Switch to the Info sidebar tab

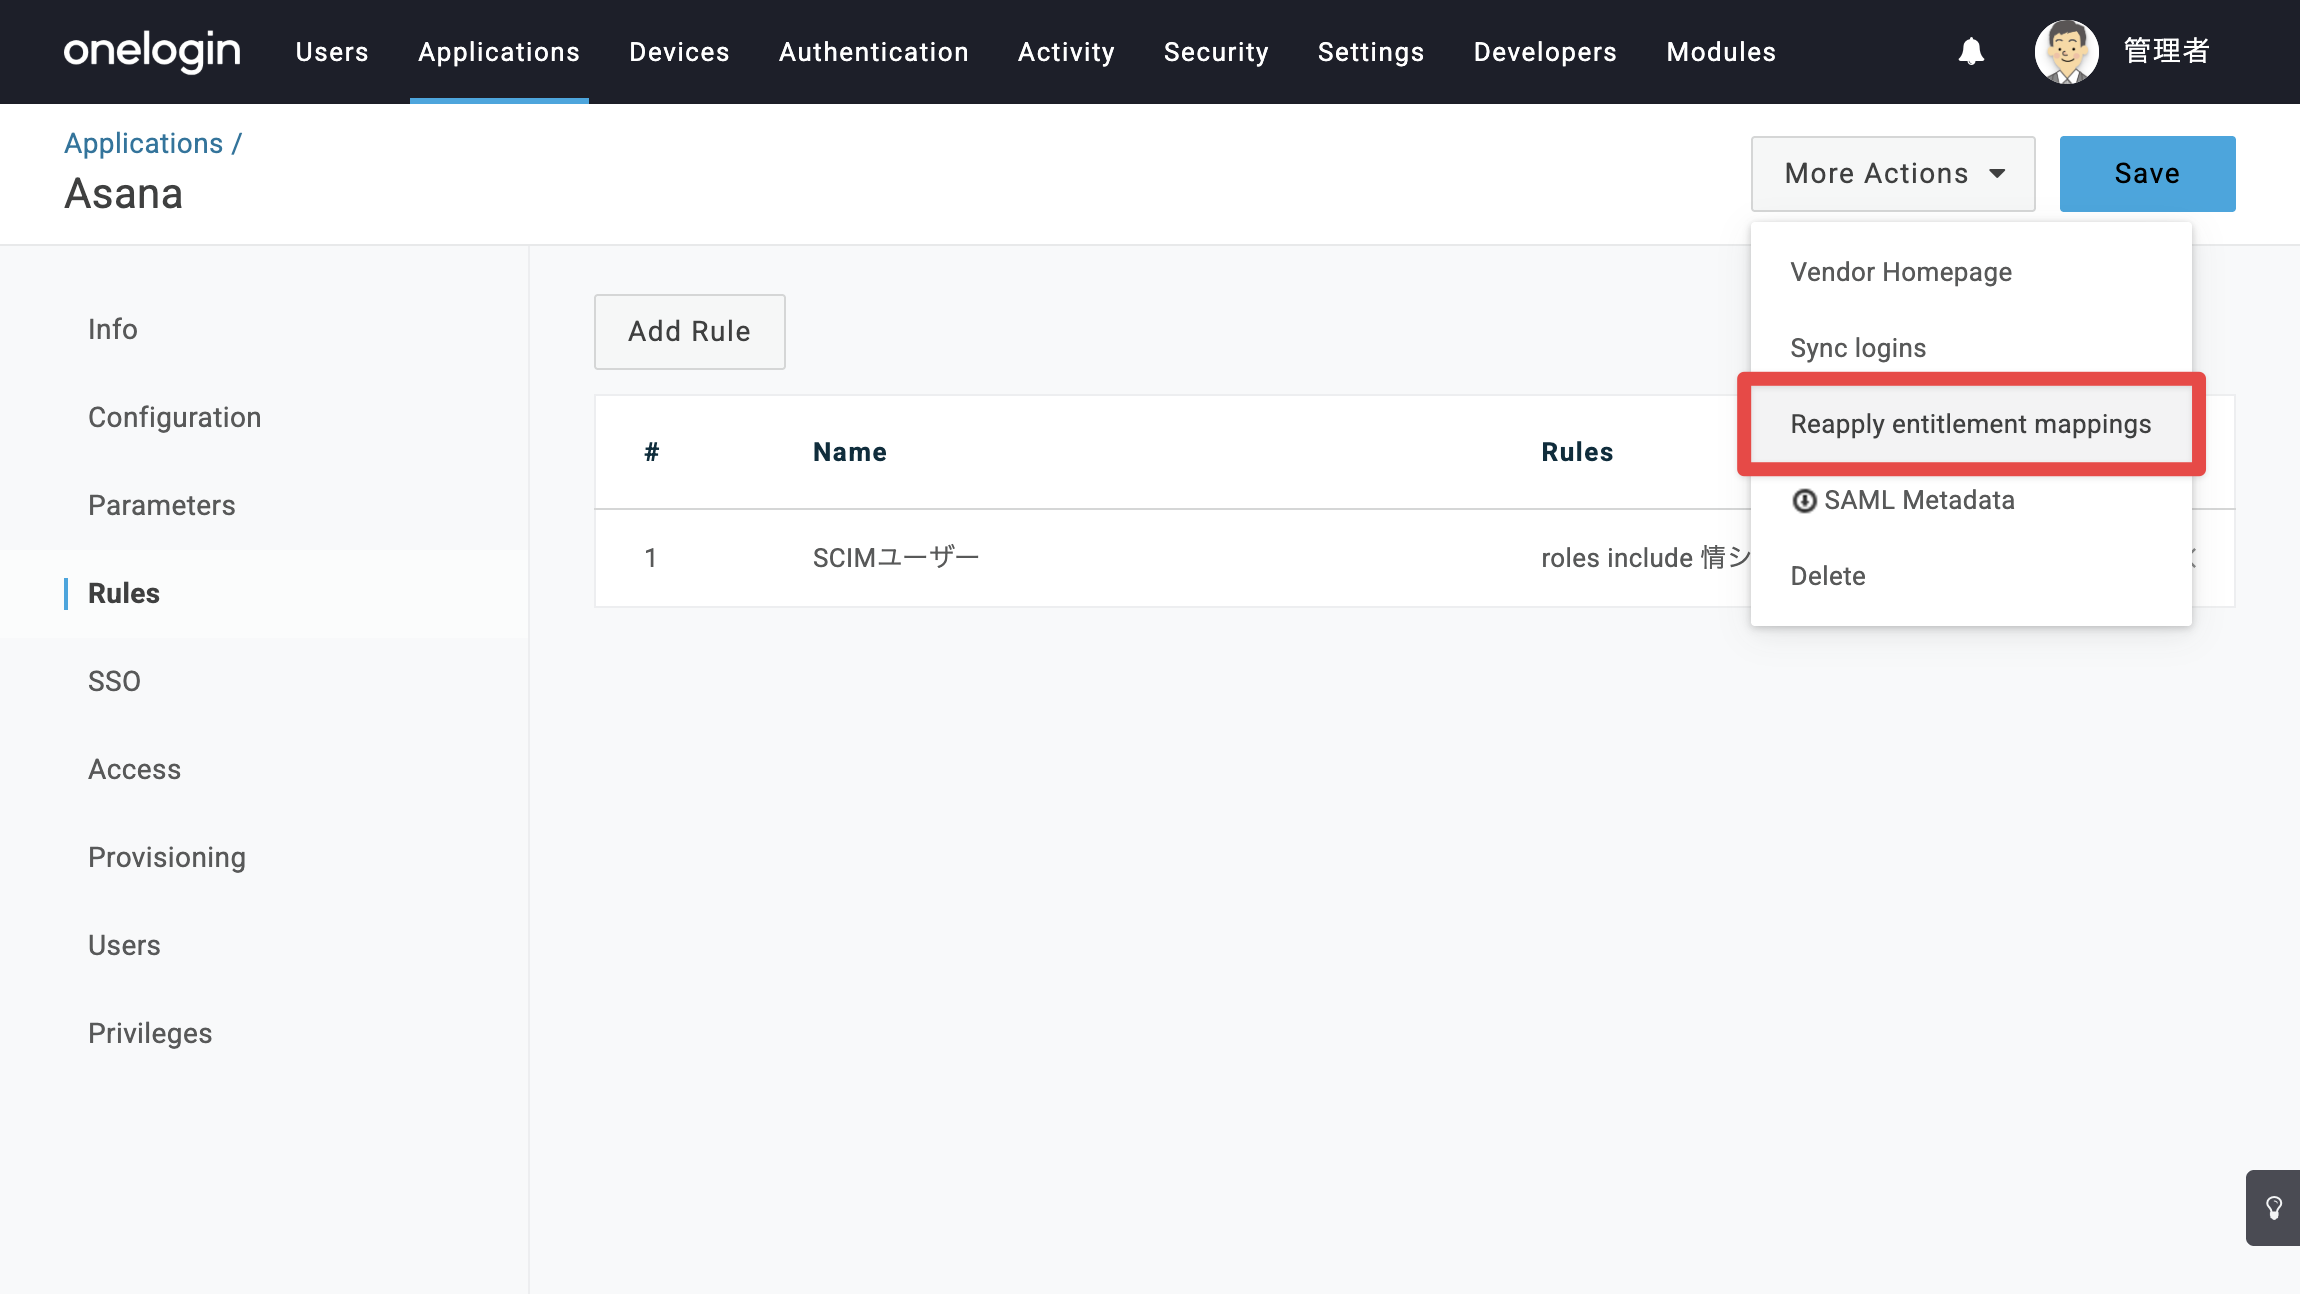point(113,329)
